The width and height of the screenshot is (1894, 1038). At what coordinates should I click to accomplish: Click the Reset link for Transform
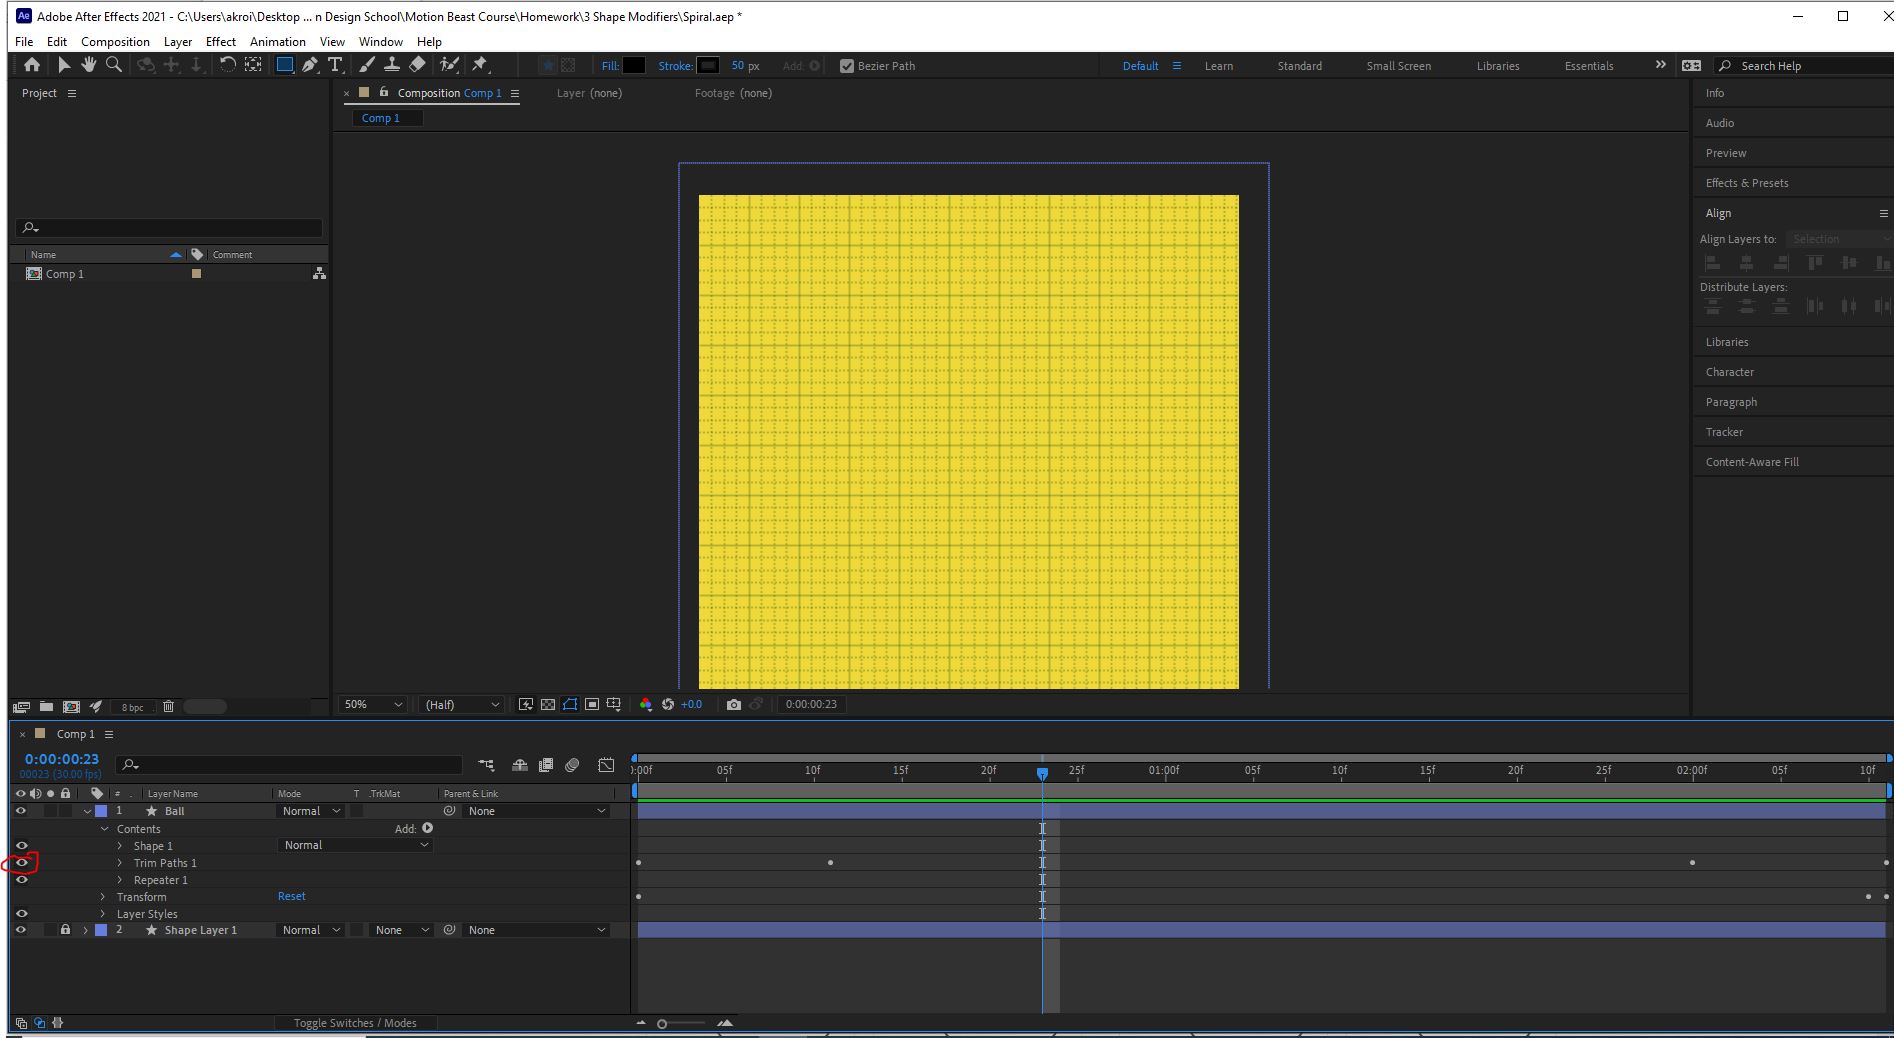click(x=291, y=896)
